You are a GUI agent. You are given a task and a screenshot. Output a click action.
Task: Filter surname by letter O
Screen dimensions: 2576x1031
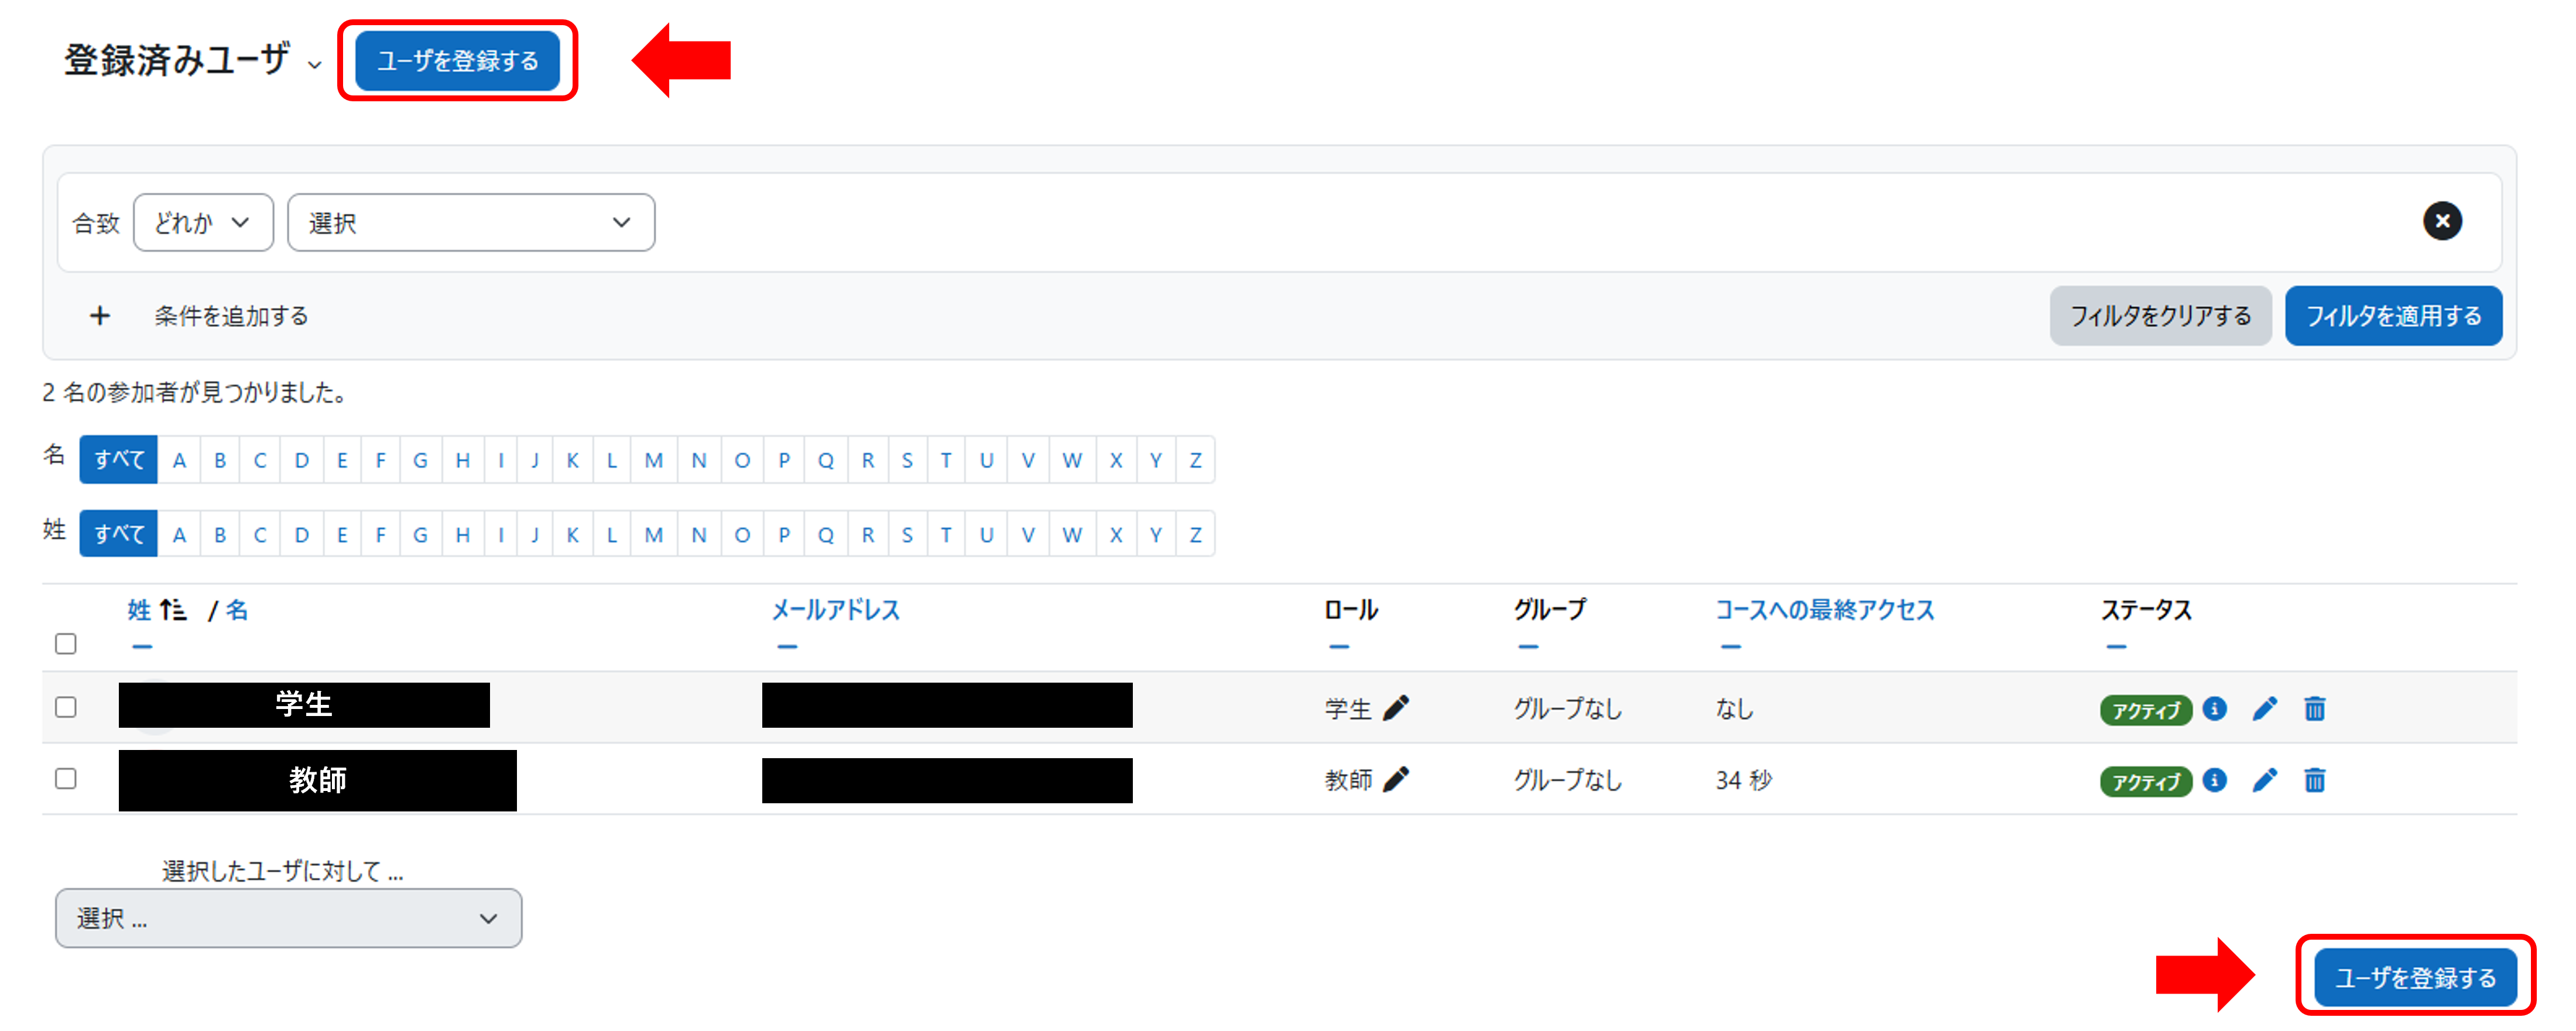(742, 534)
